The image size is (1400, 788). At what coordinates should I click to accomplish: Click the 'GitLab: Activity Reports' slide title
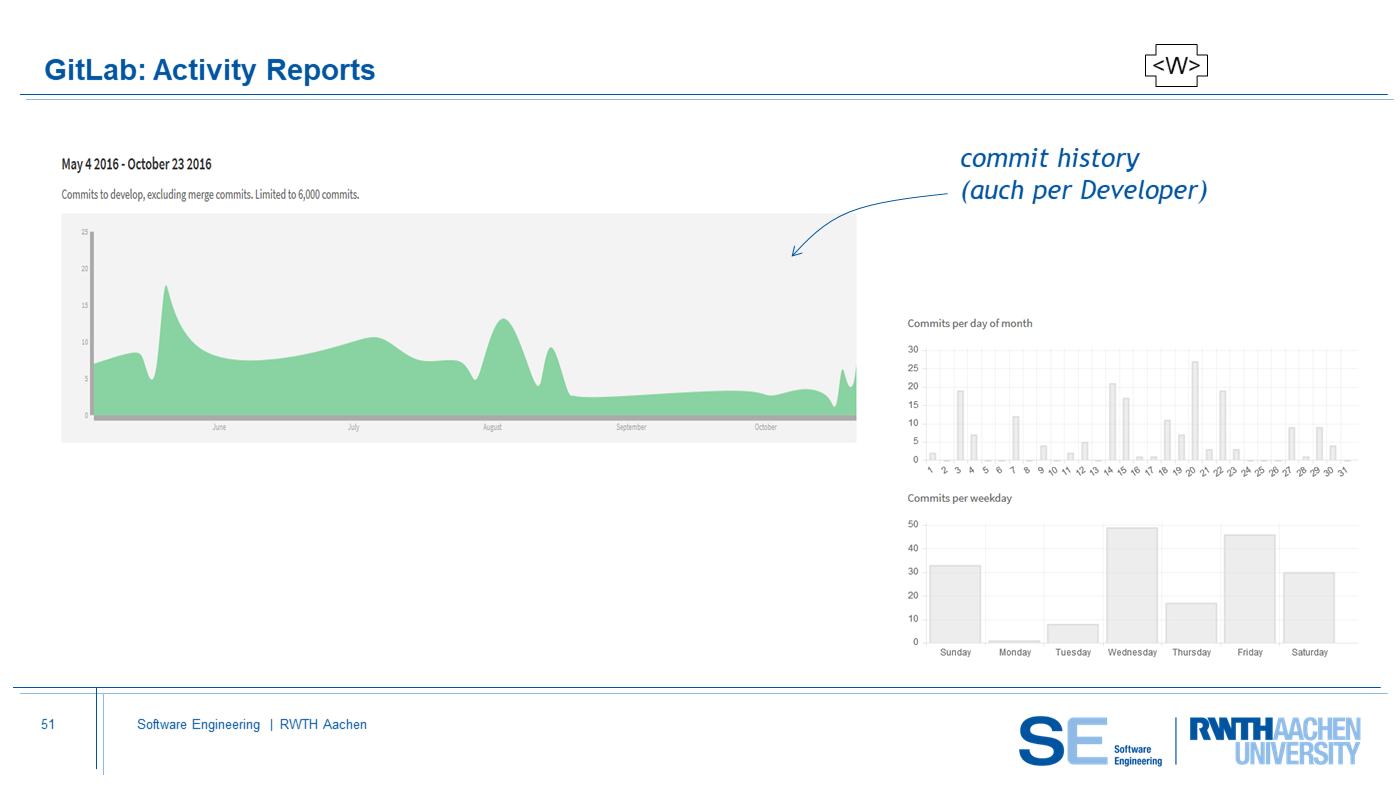(210, 70)
